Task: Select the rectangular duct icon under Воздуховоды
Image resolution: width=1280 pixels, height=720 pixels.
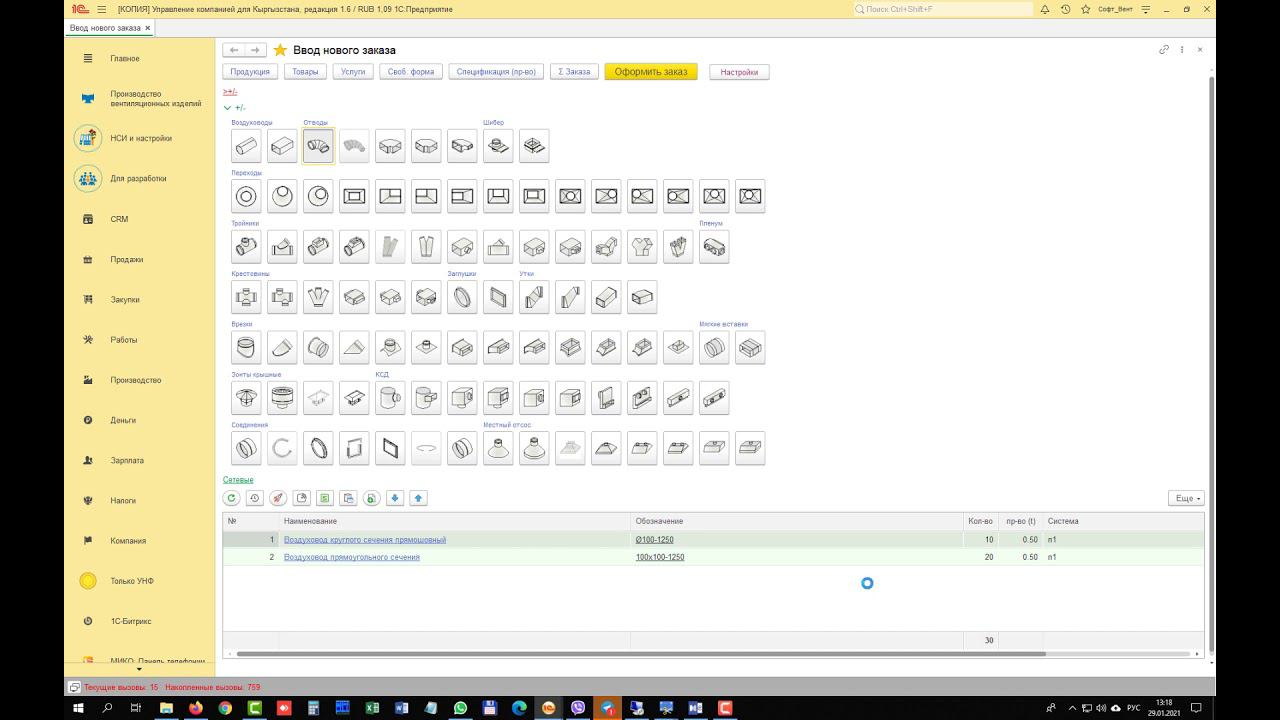Action: coord(282,146)
